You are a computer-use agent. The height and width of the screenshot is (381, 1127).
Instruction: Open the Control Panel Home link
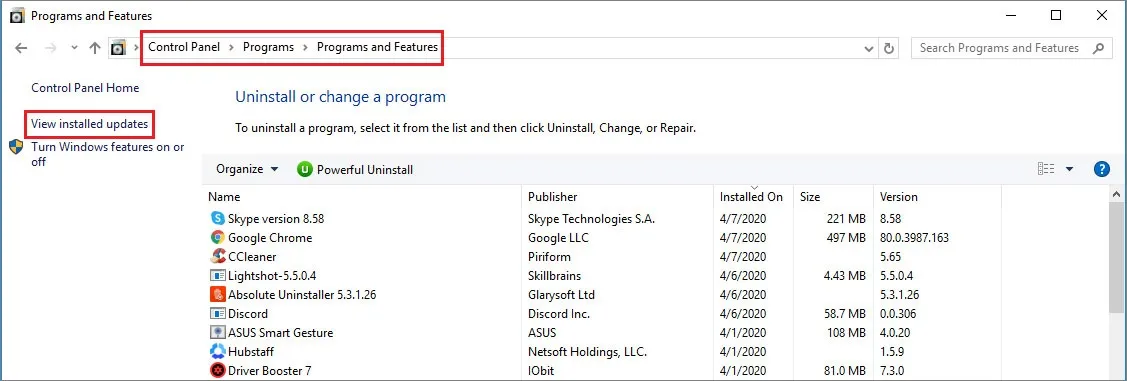point(86,88)
